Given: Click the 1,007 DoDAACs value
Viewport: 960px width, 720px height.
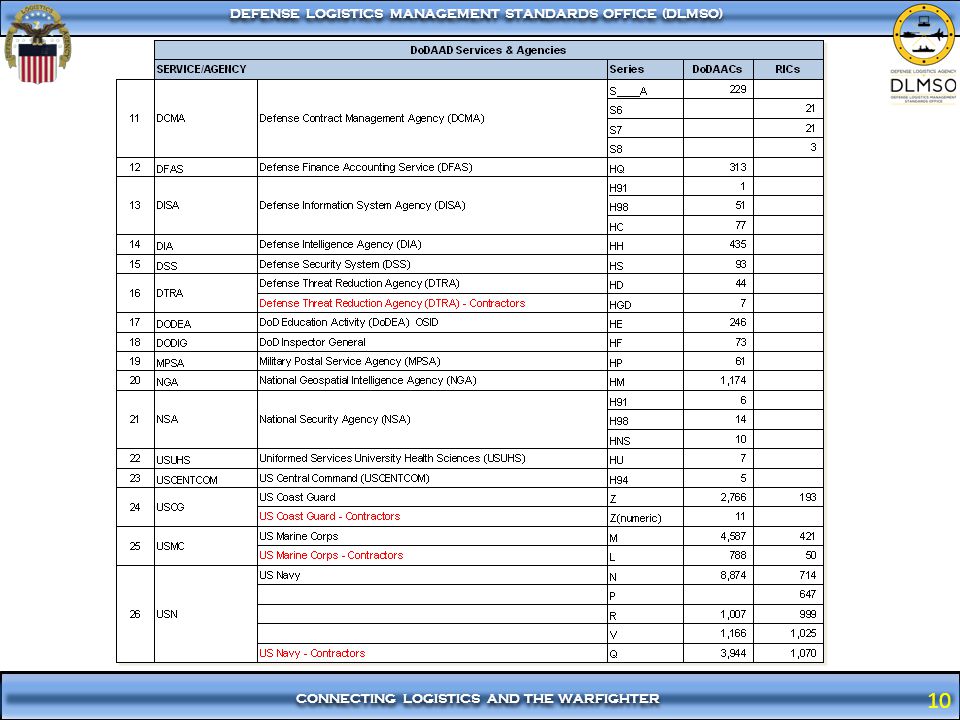Looking at the screenshot, I should coord(733,614).
